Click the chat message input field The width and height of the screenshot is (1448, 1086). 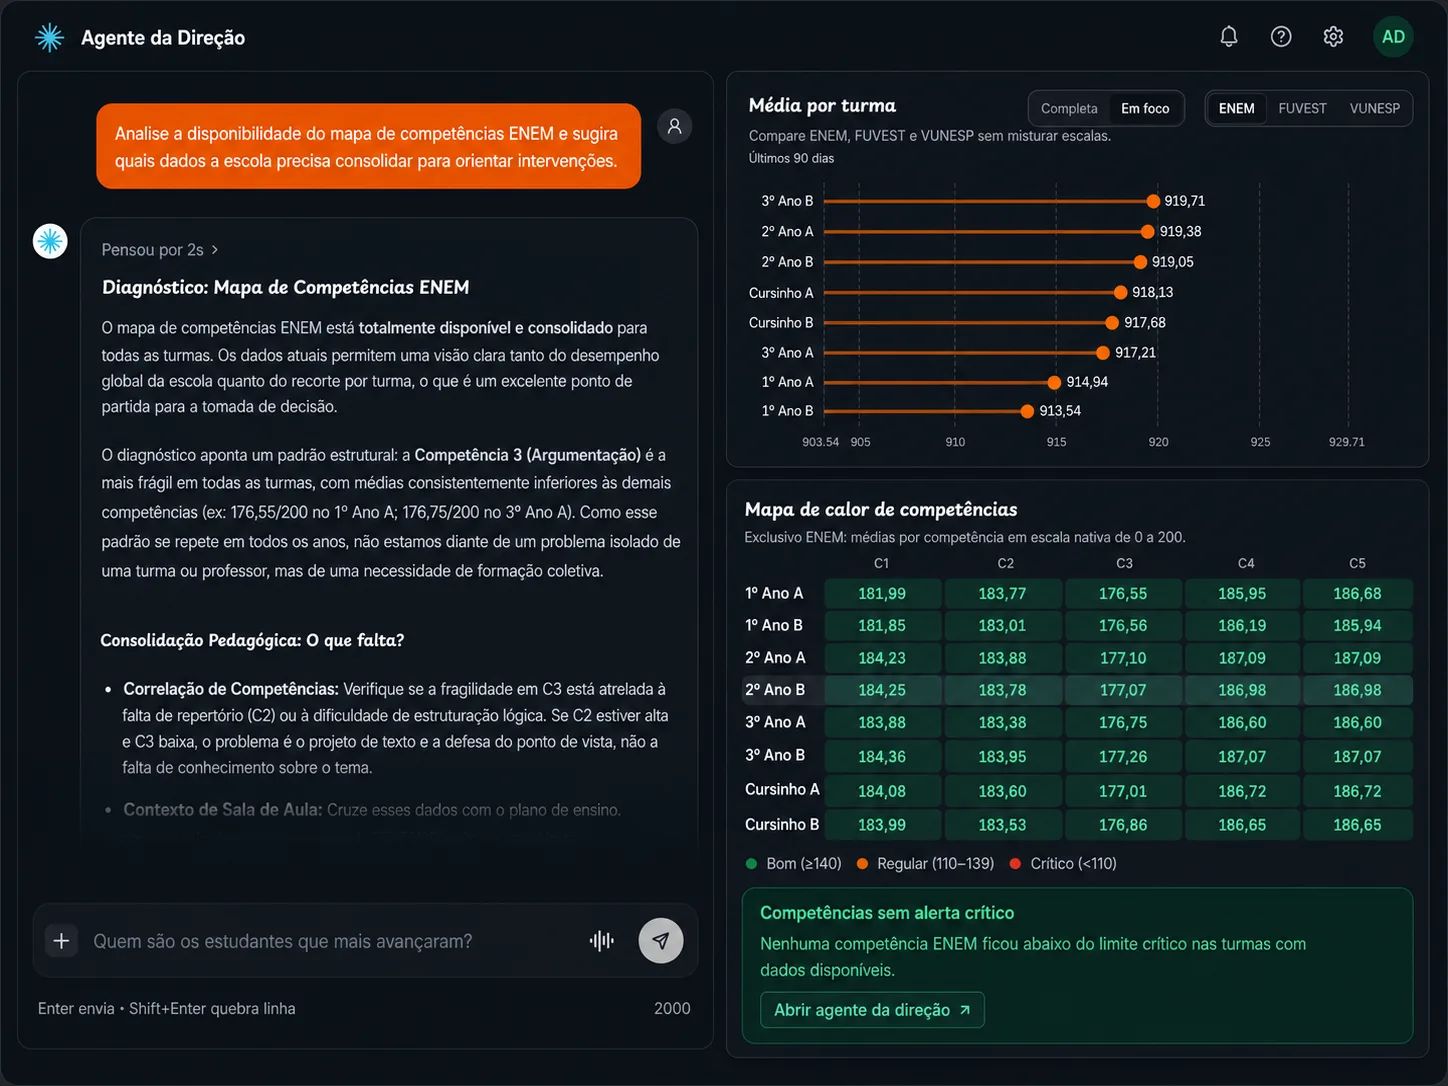tap(330, 941)
